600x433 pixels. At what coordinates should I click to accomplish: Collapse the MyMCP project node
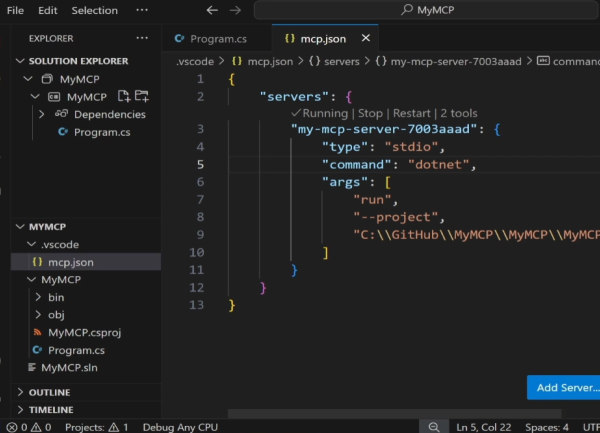pos(35,96)
